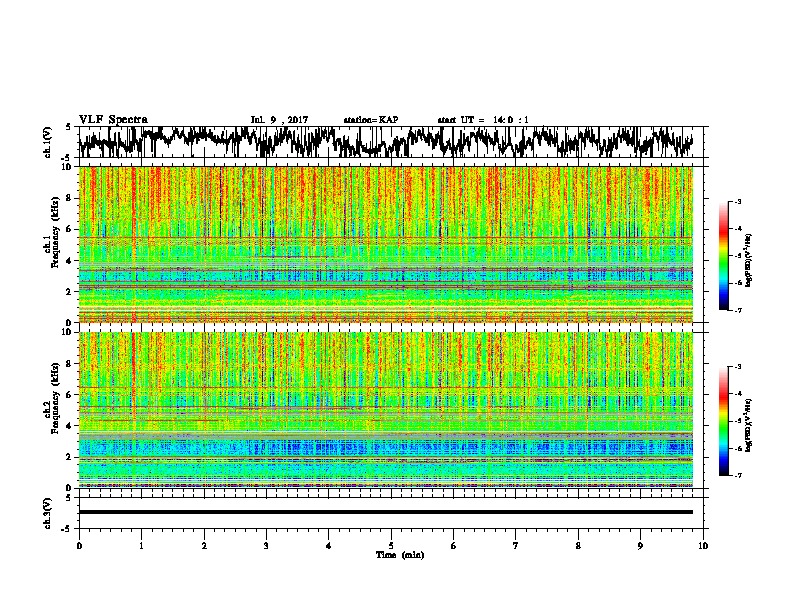Click the time-axis tick label "3"
Viewport: 792px width, 612px height.
(x=266, y=546)
